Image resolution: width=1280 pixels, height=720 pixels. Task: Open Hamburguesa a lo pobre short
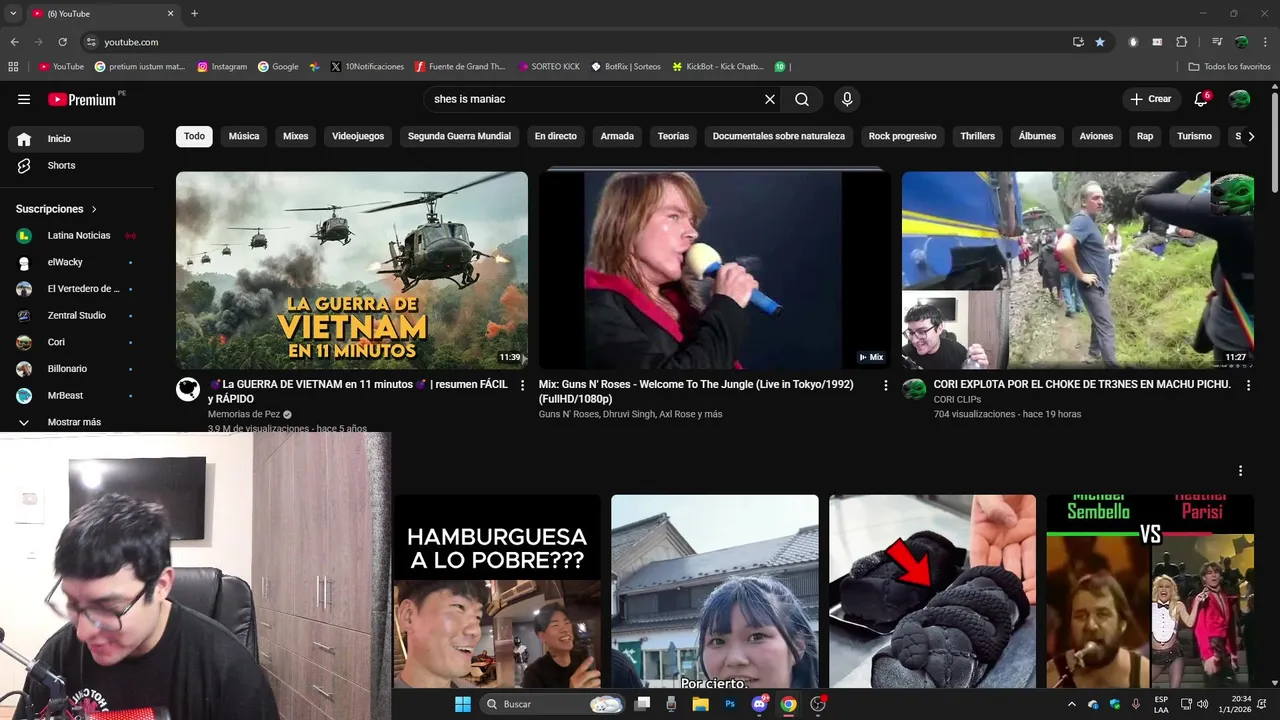coord(497,591)
